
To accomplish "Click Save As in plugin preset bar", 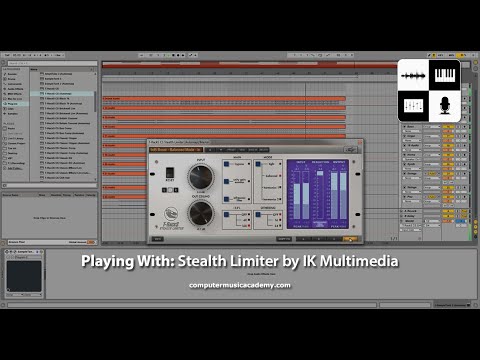I will click(253, 150).
